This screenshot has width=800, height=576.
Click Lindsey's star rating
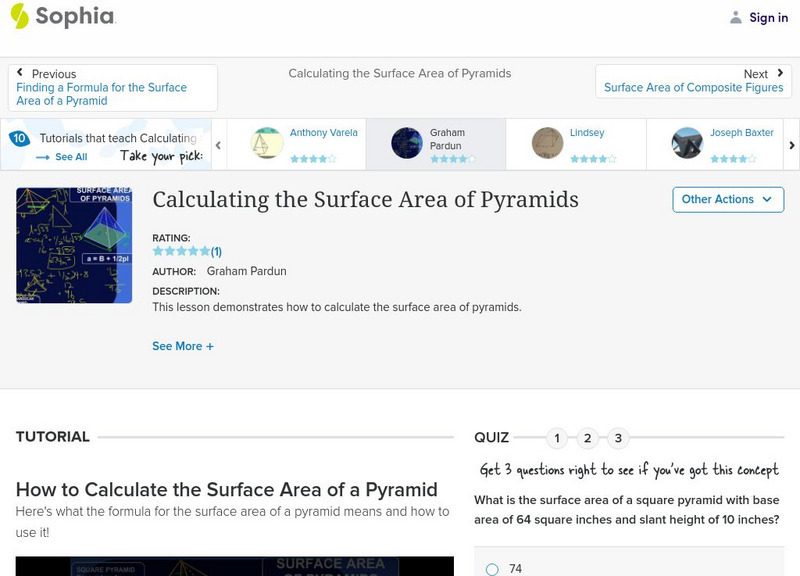[x=593, y=159]
